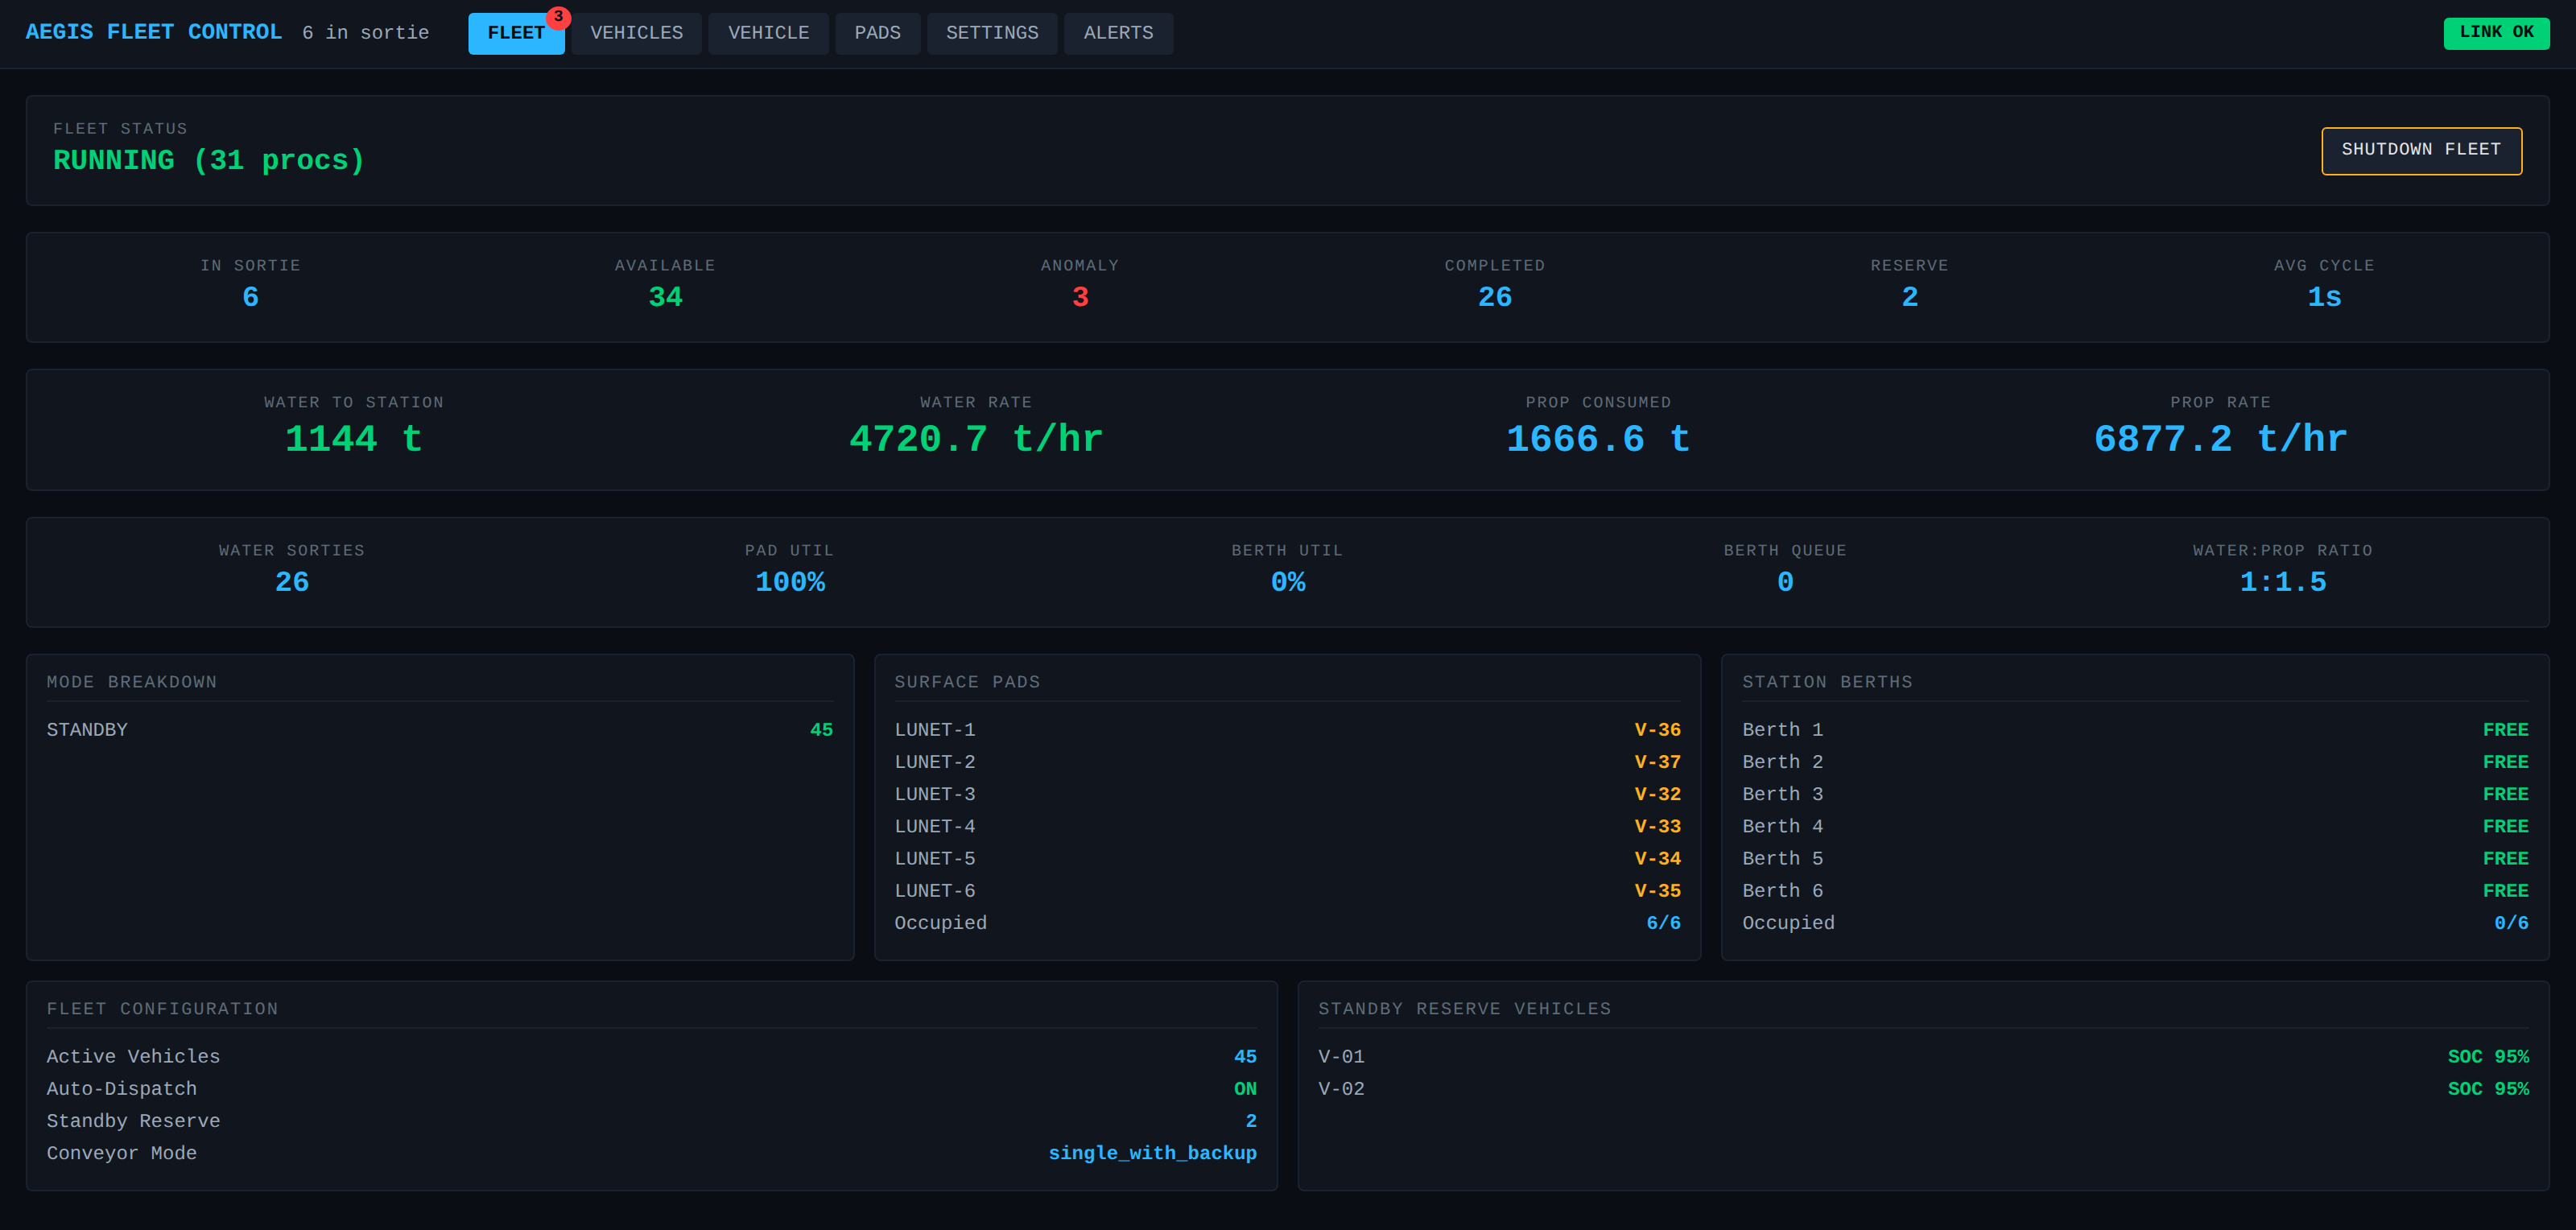Click the pads Occupied 6/6 value

(1663, 923)
